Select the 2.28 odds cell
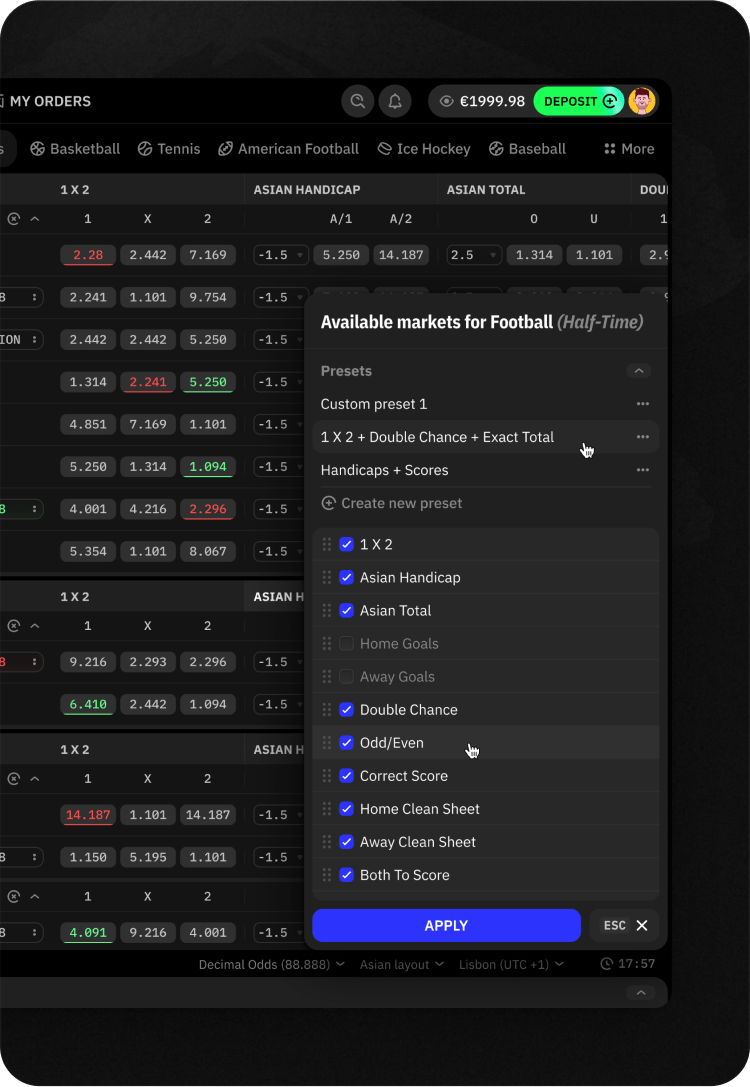This screenshot has height=1087, width=750. point(88,255)
